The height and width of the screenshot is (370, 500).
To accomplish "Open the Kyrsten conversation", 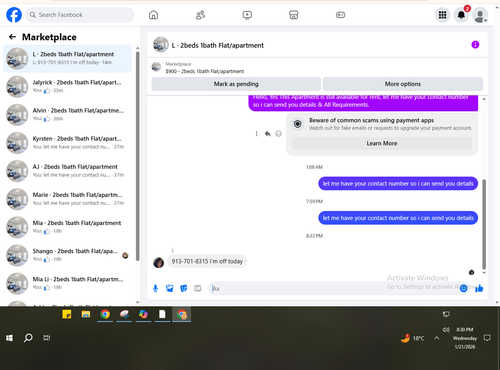I will (x=67, y=143).
